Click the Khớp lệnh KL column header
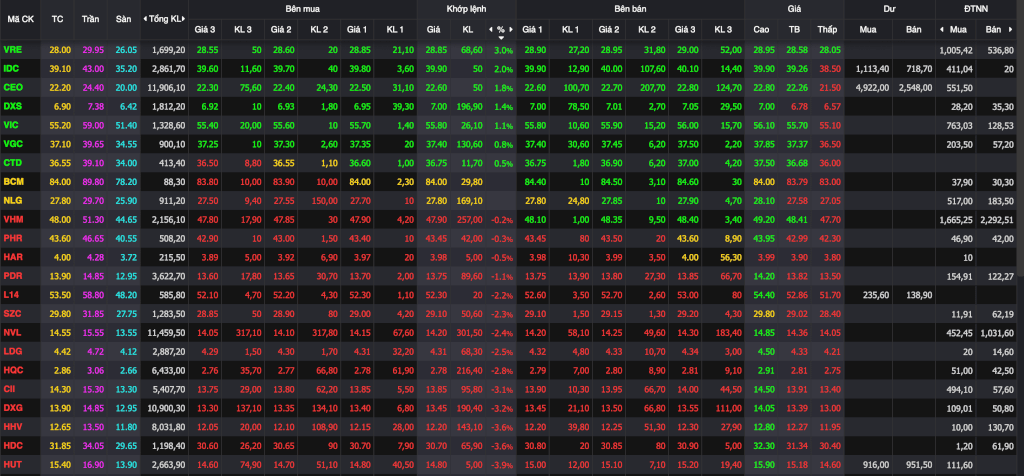The image size is (1024, 476). pos(468,29)
